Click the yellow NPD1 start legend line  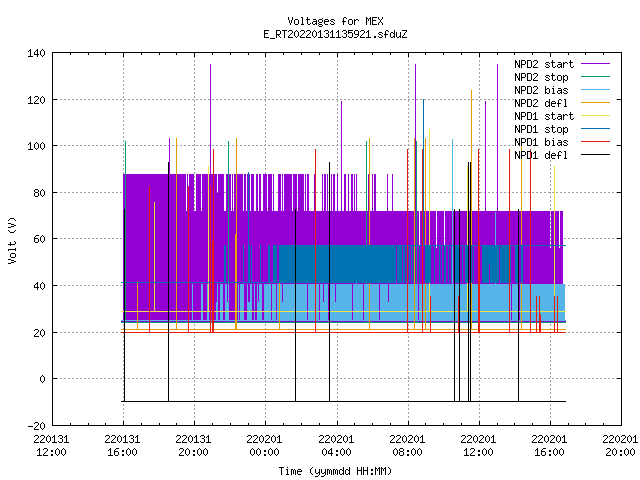(596, 116)
